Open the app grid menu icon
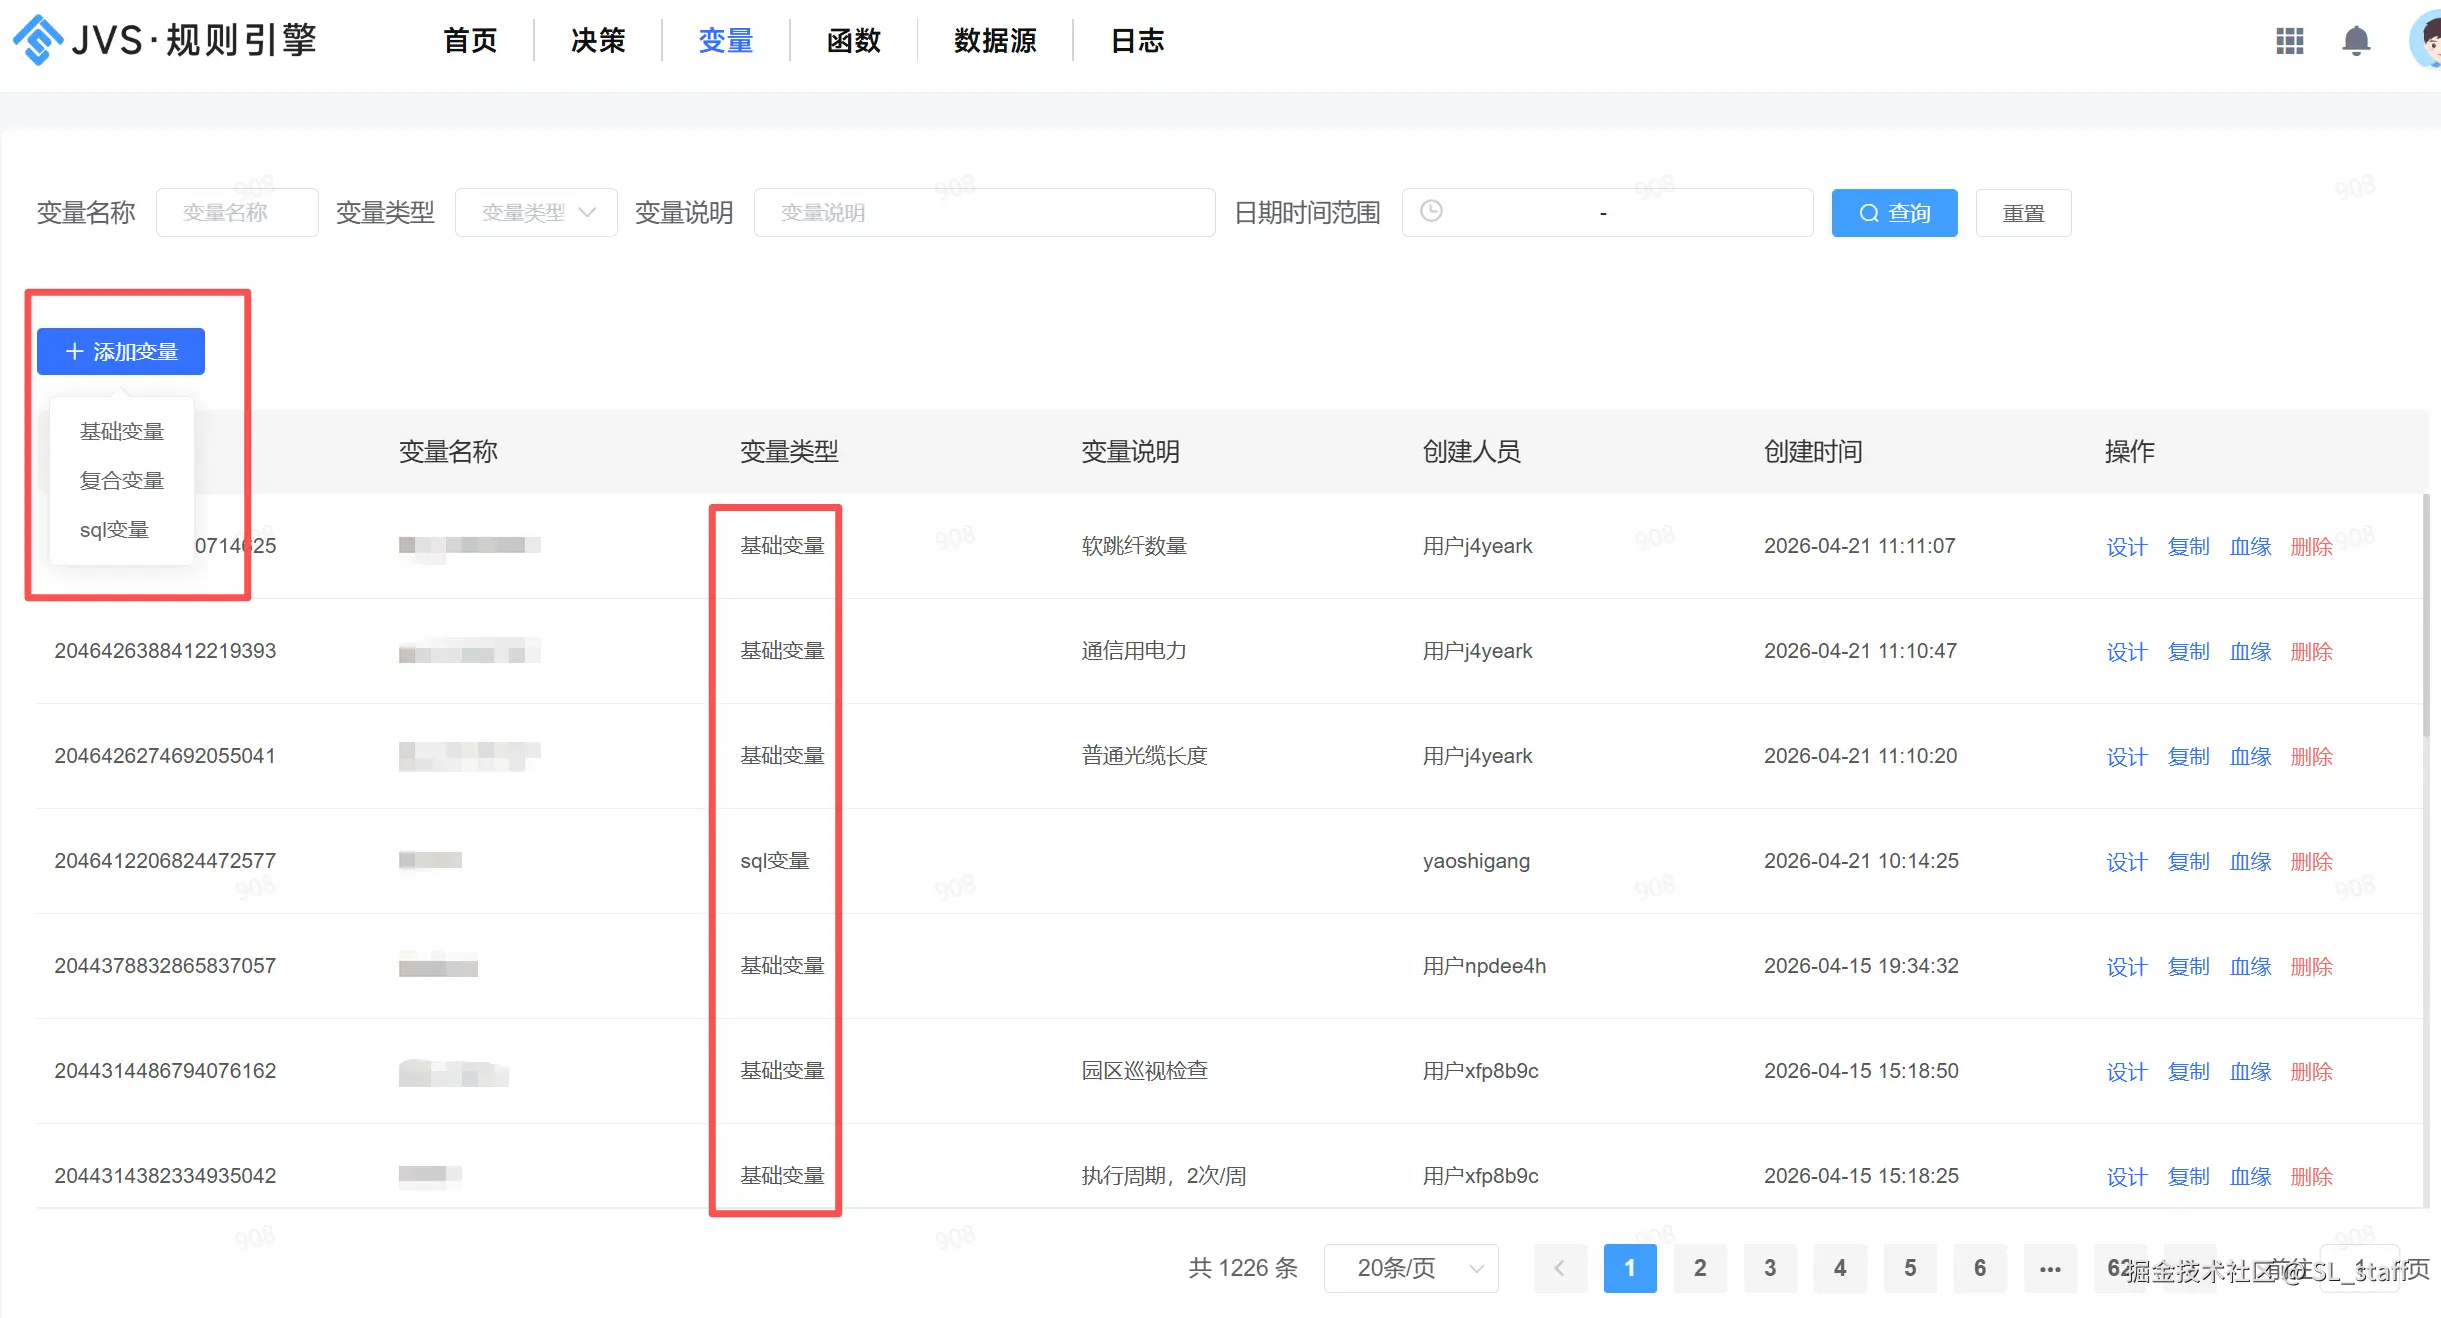 click(x=2289, y=41)
